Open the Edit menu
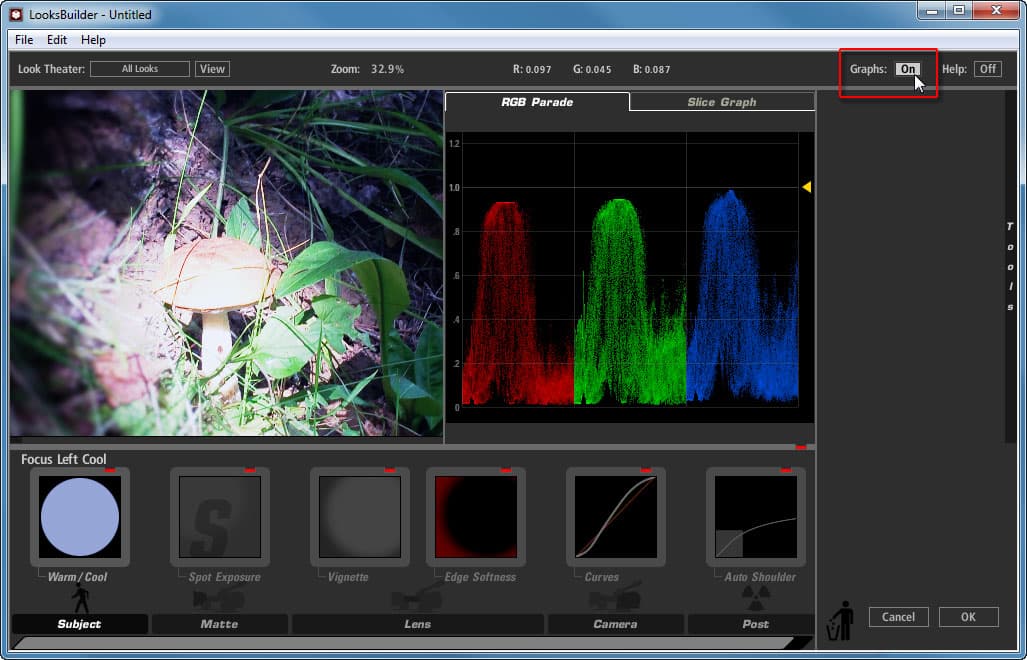This screenshot has width=1027, height=660. tap(57, 40)
